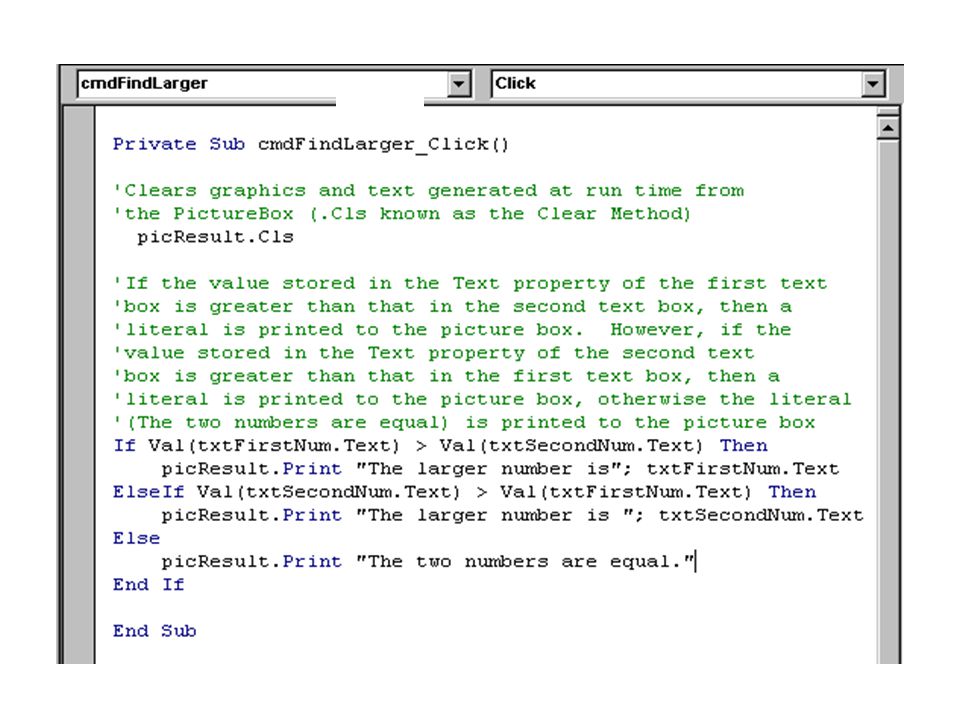Click the 'End If' line
Image resolution: width=960 pixels, height=720 pixels.
(x=148, y=585)
